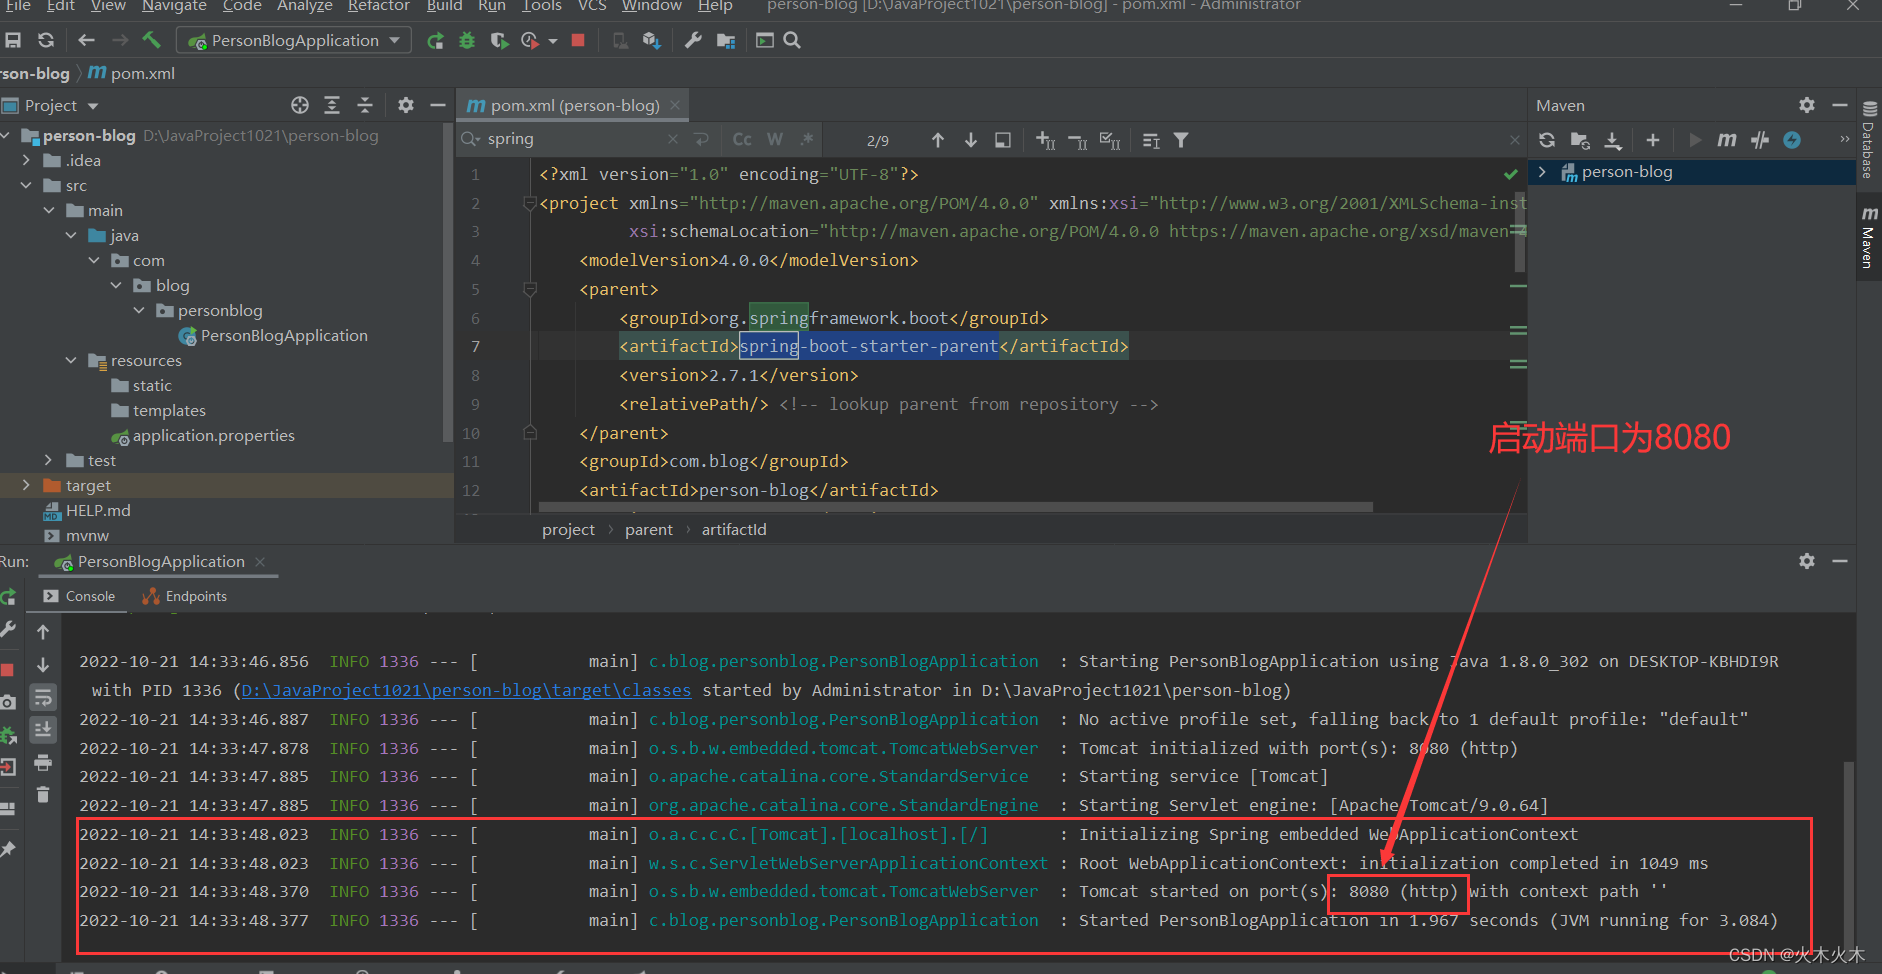1882x974 pixels.
Task: Expand the test folder
Action: [48, 460]
